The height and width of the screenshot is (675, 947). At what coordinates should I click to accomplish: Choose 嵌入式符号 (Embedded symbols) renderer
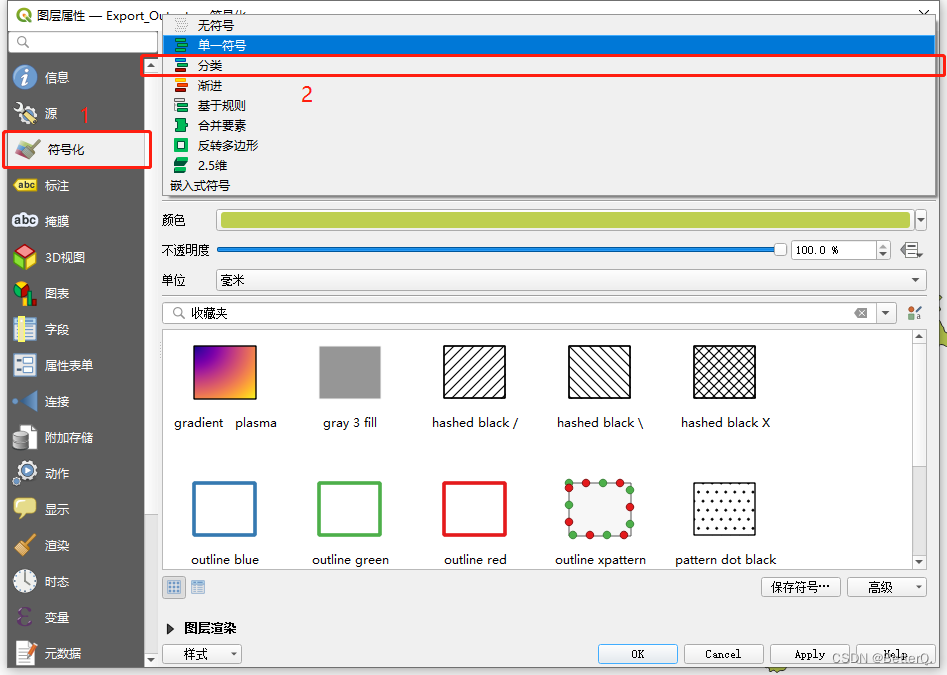549,185
